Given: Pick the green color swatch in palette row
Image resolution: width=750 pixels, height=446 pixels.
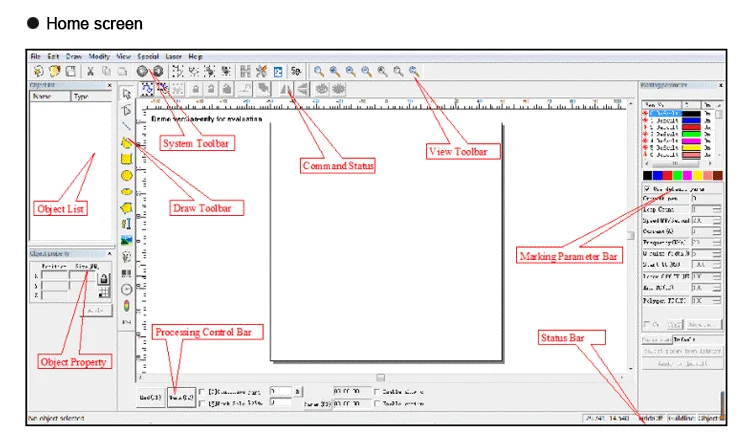Looking at the screenshot, I should [677, 176].
